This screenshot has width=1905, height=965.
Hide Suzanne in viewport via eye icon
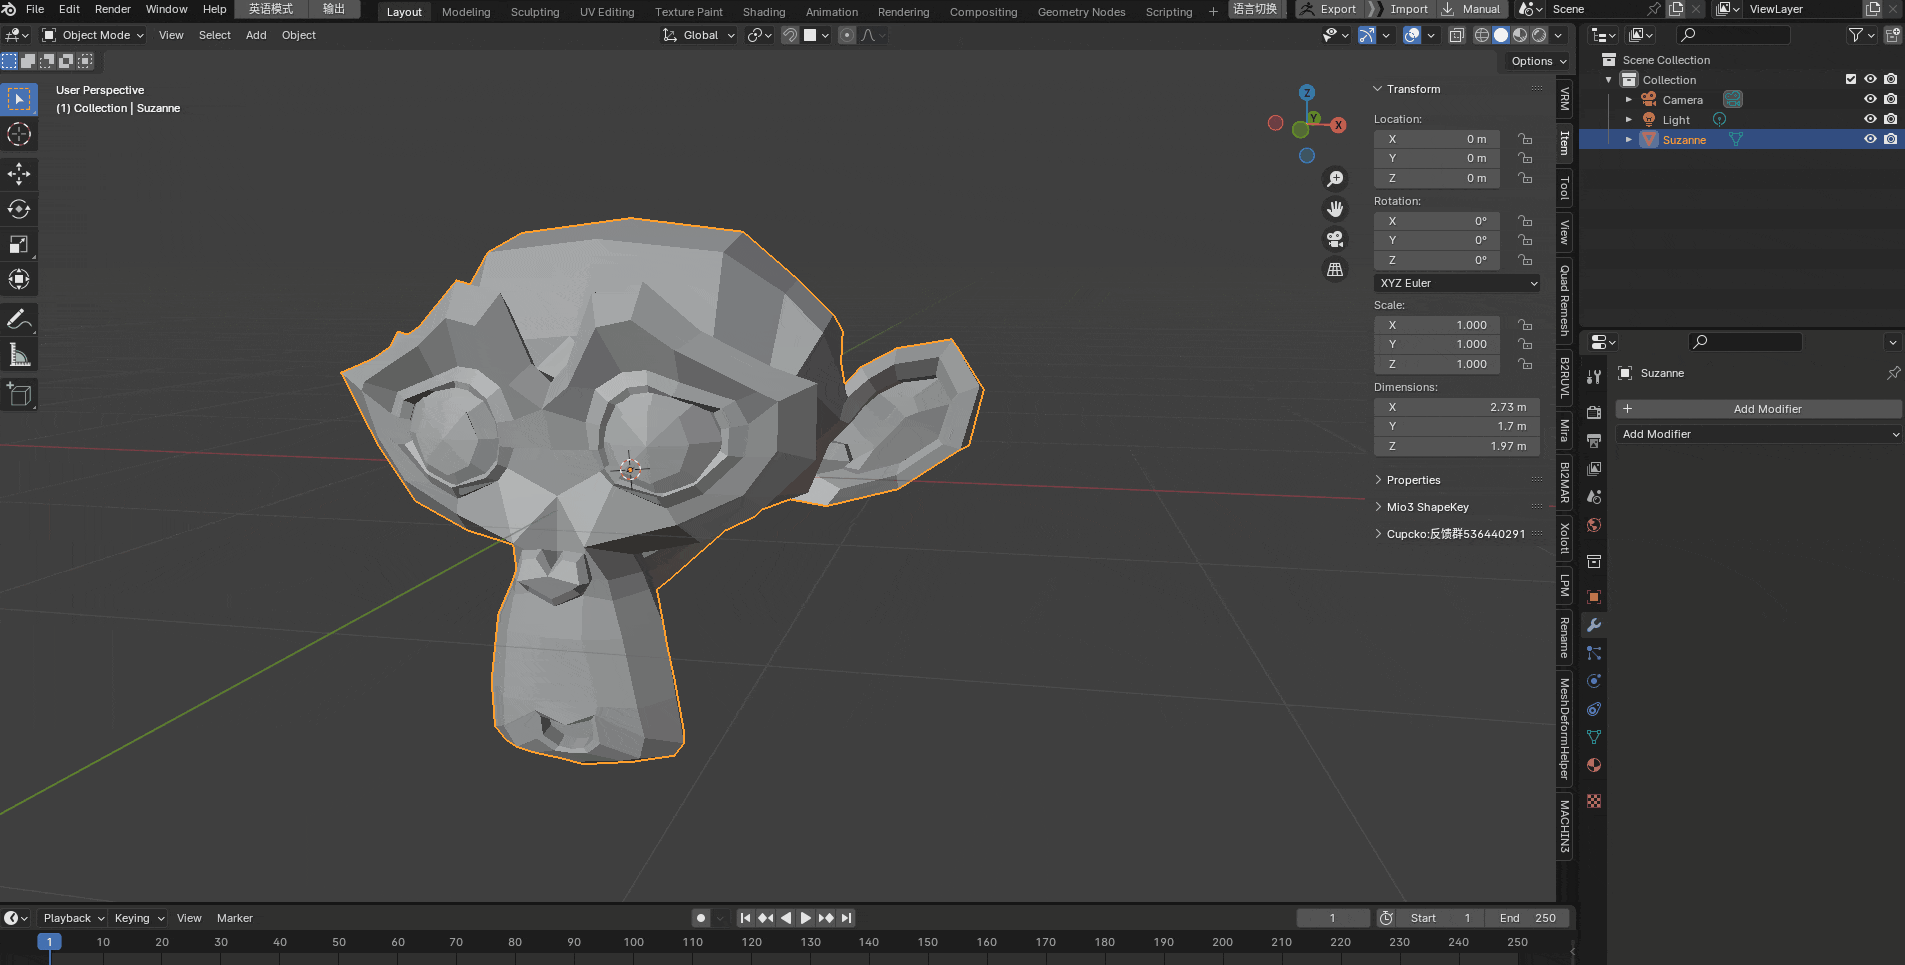coord(1870,139)
